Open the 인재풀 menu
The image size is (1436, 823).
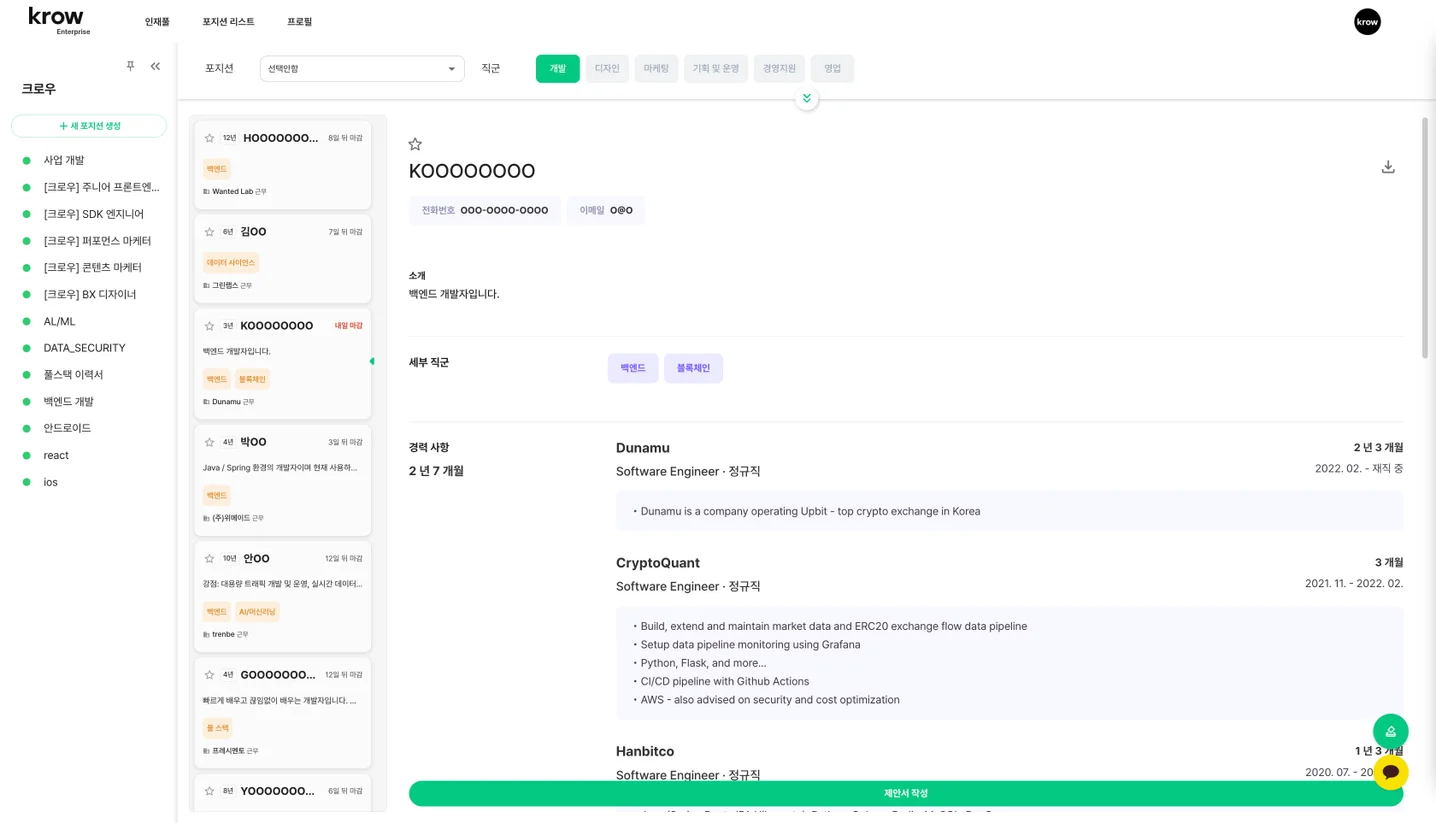(x=157, y=22)
